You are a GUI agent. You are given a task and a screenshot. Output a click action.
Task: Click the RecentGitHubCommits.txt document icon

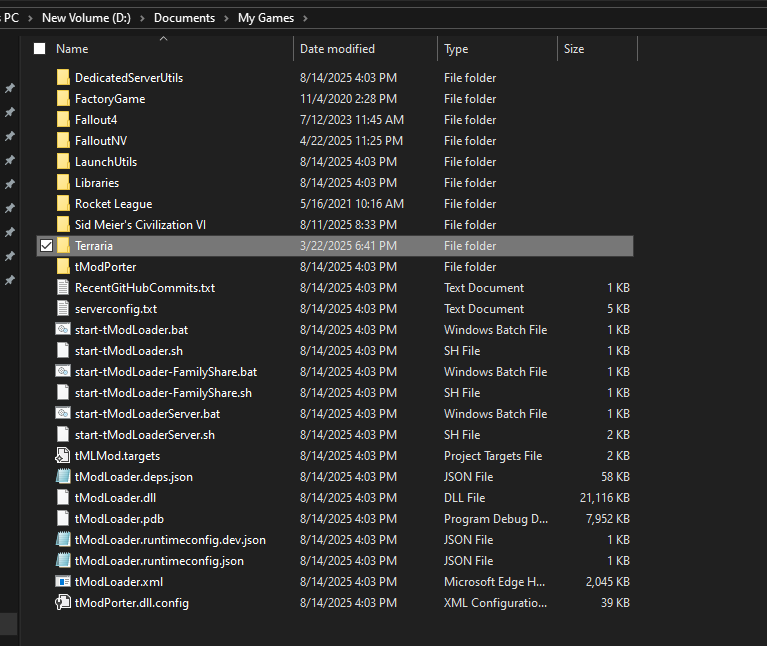point(63,288)
